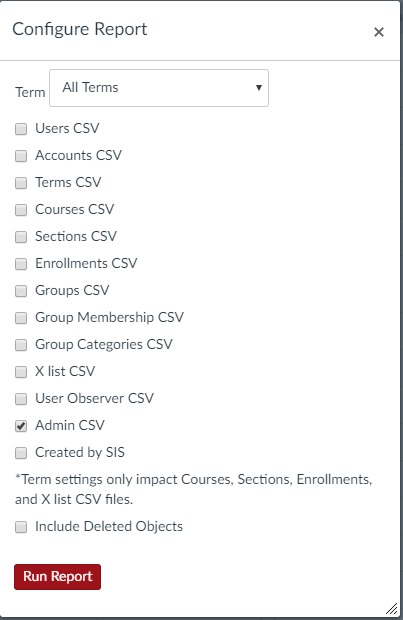Check Group Membership CSV
The height and width of the screenshot is (620, 403).
21,318
